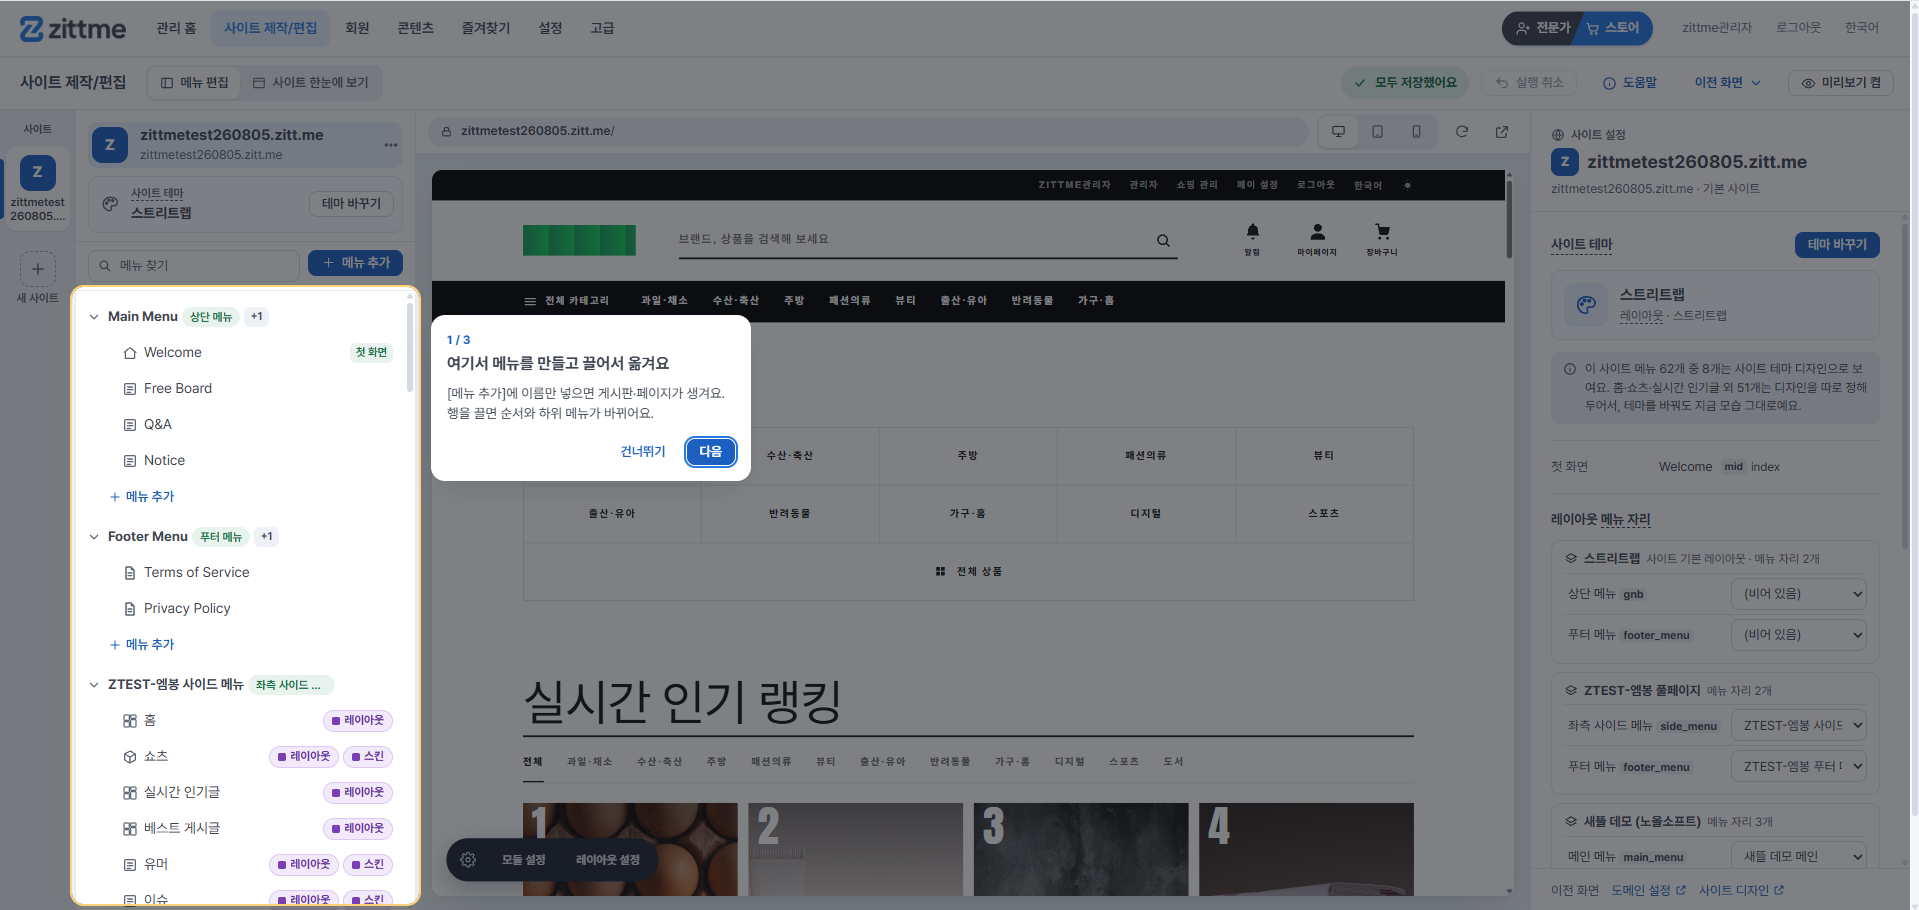Reload the site preview
The height and width of the screenshot is (910, 1919).
(1462, 132)
